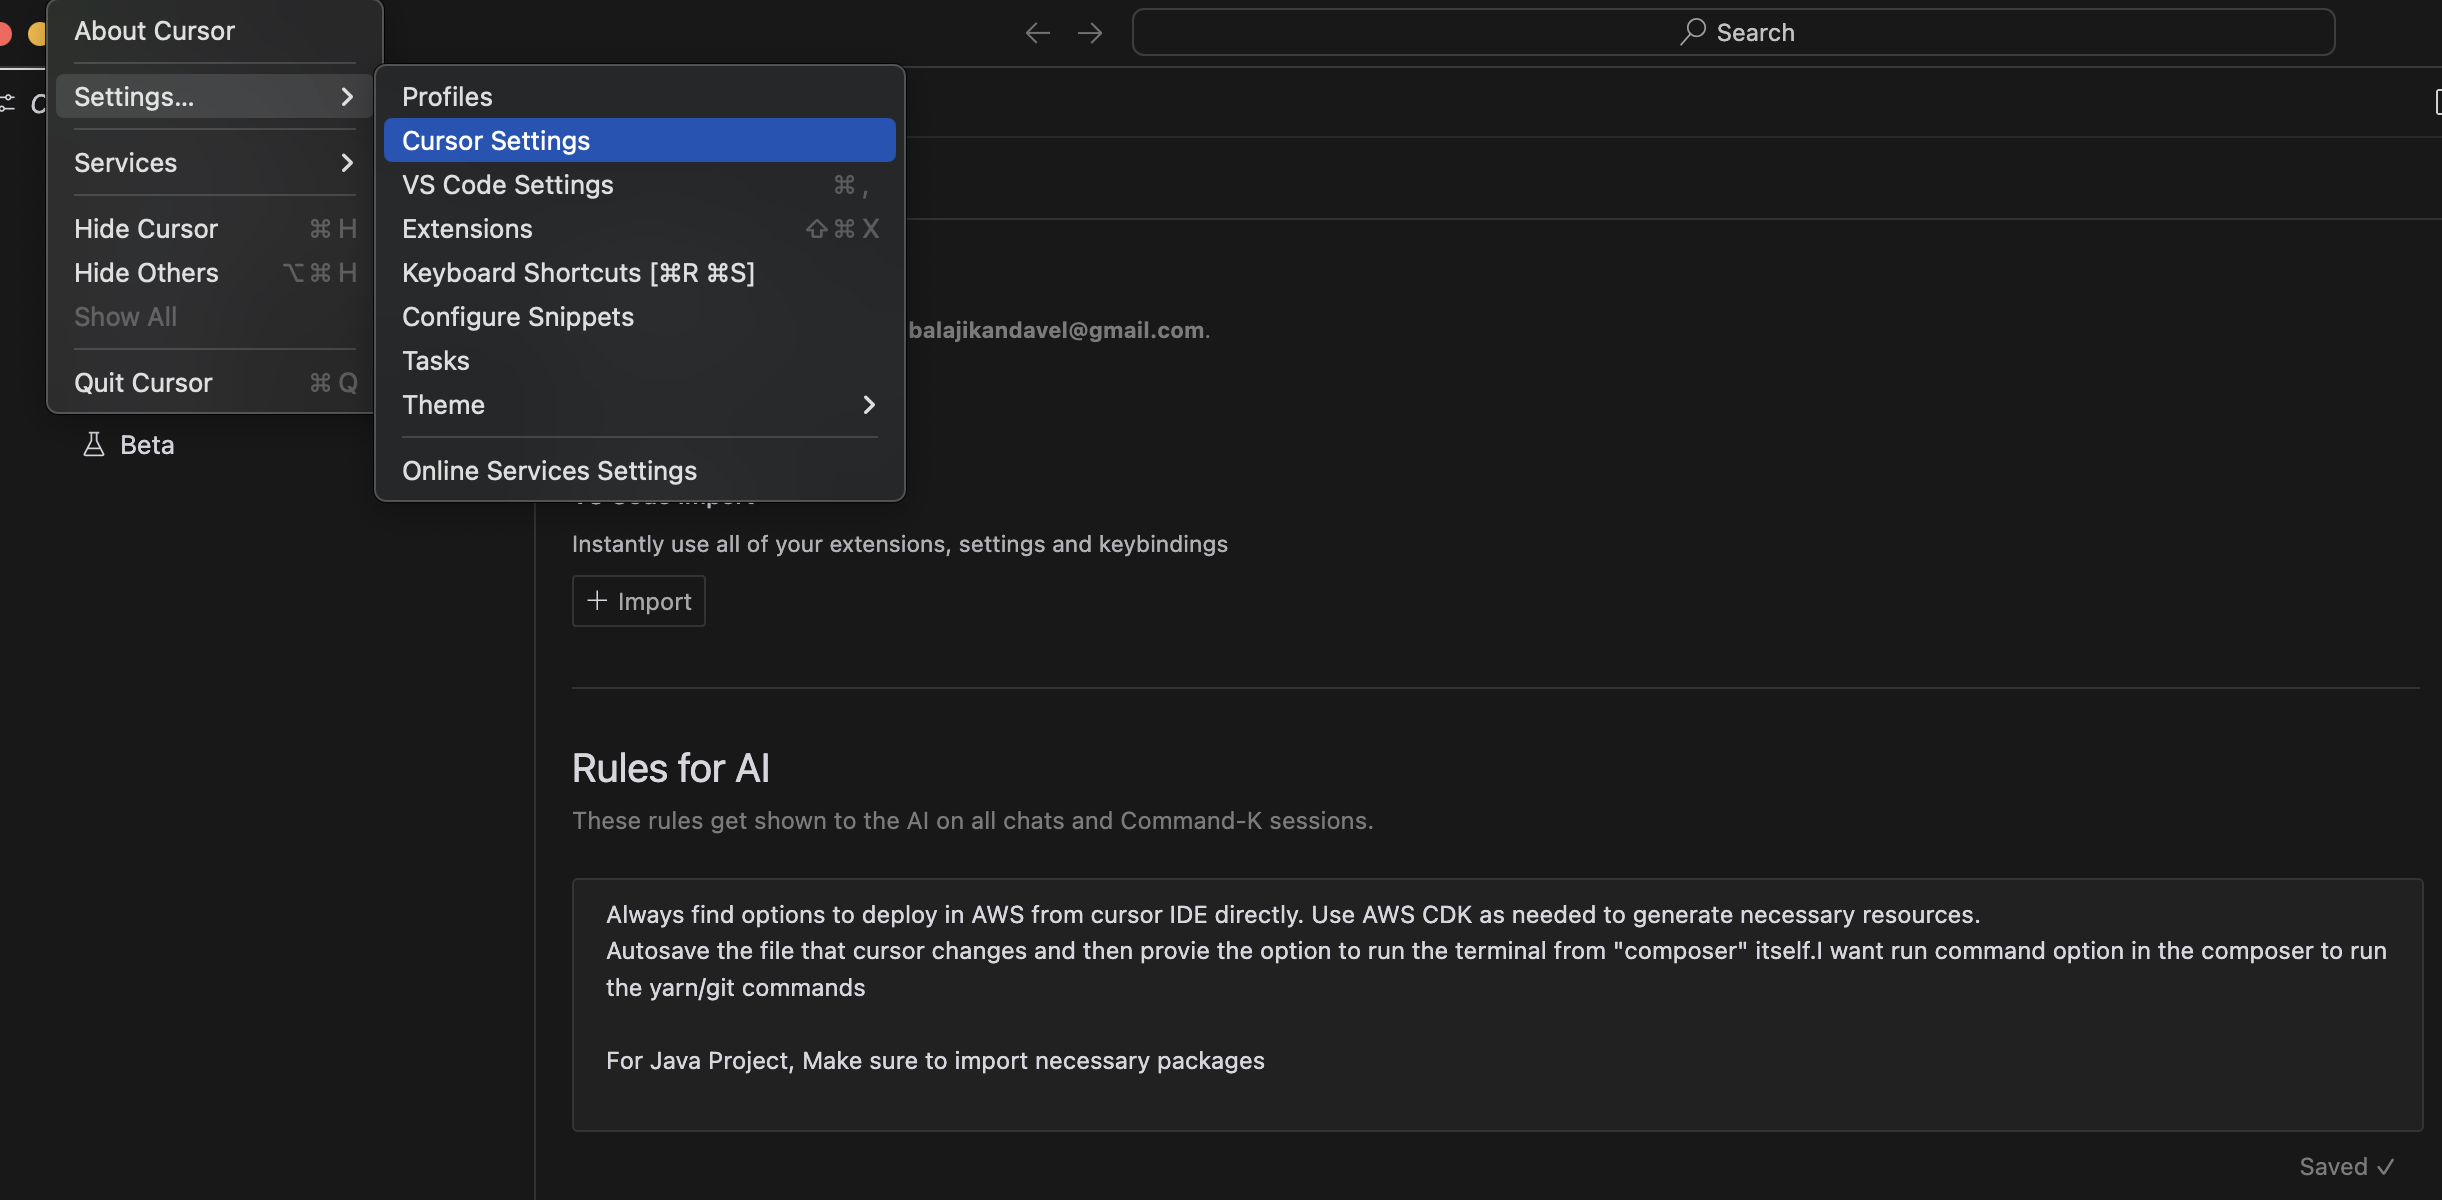2442x1200 pixels.
Task: Select Cursor Settings in the submenu
Action: (x=640, y=141)
